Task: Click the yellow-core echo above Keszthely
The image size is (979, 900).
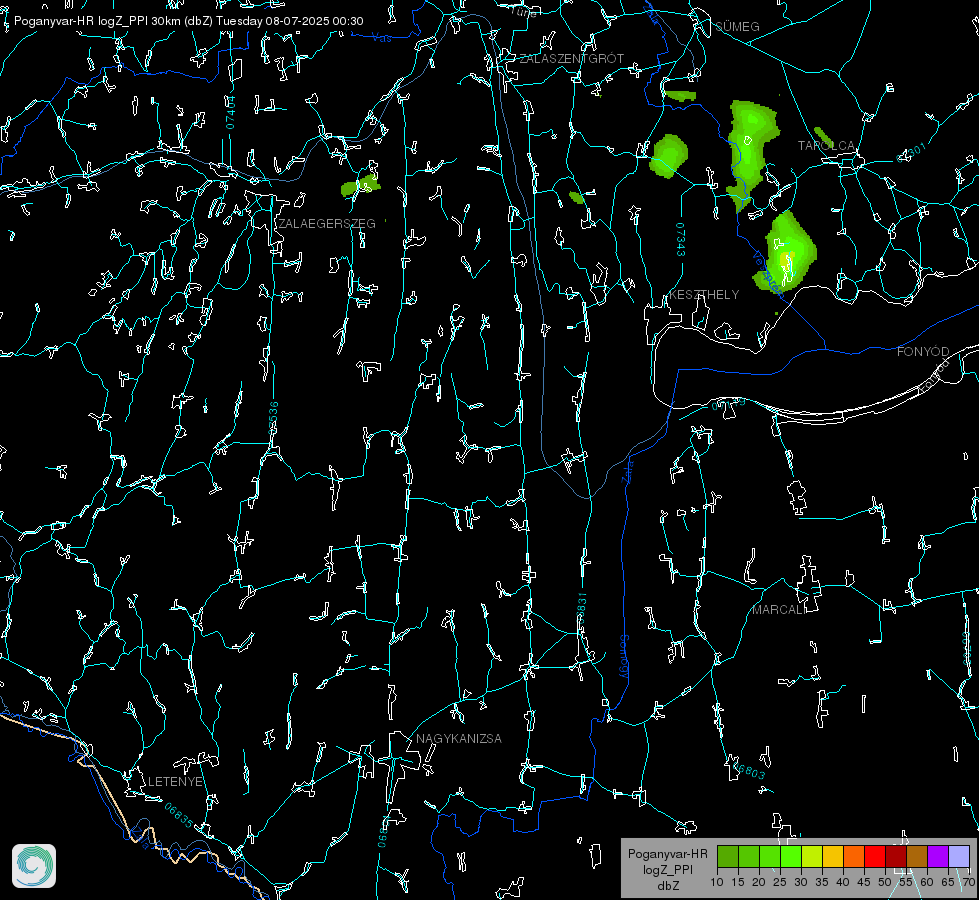Action: (784, 252)
